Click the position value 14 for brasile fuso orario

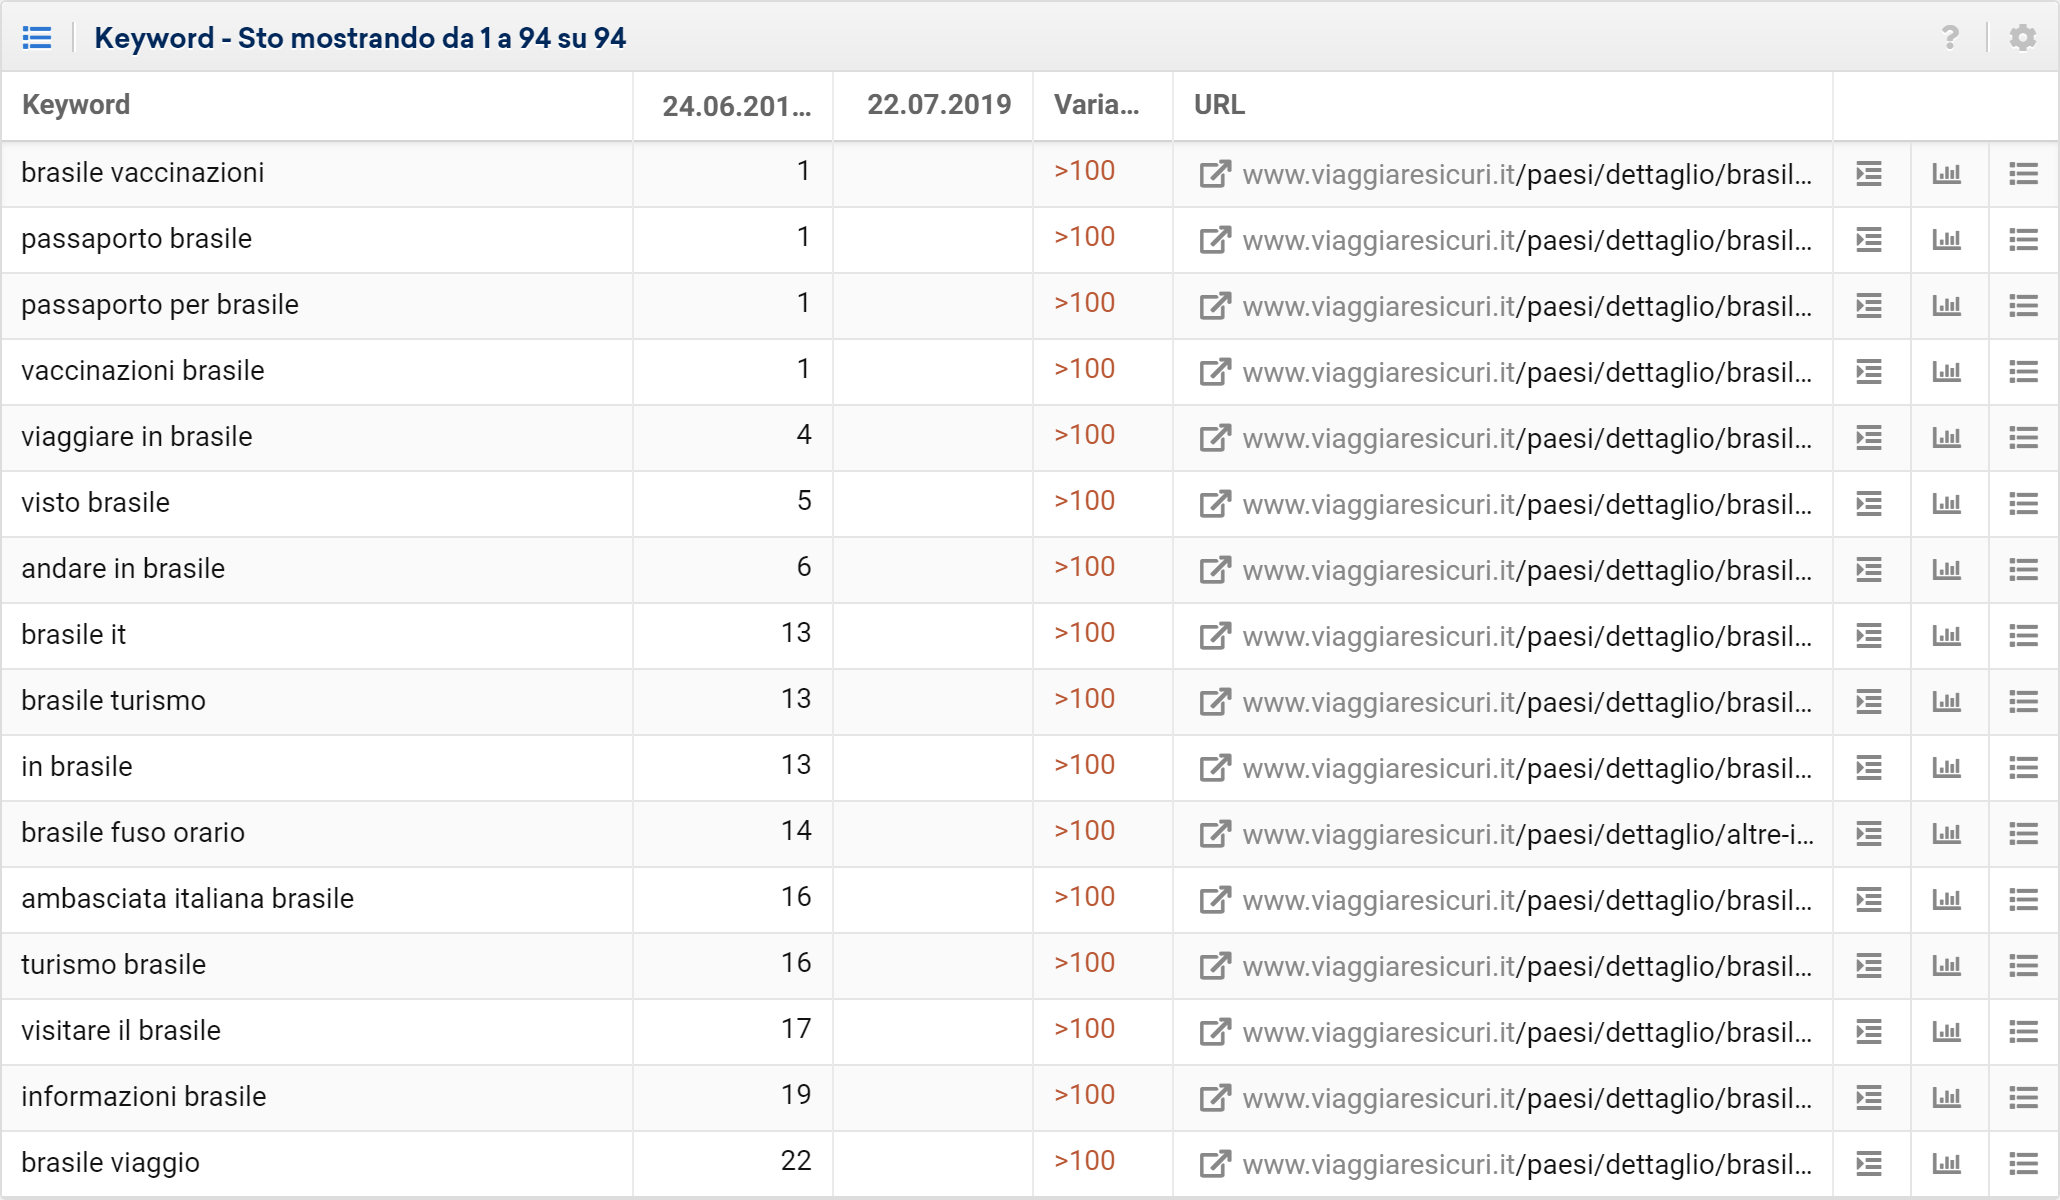coord(796,831)
